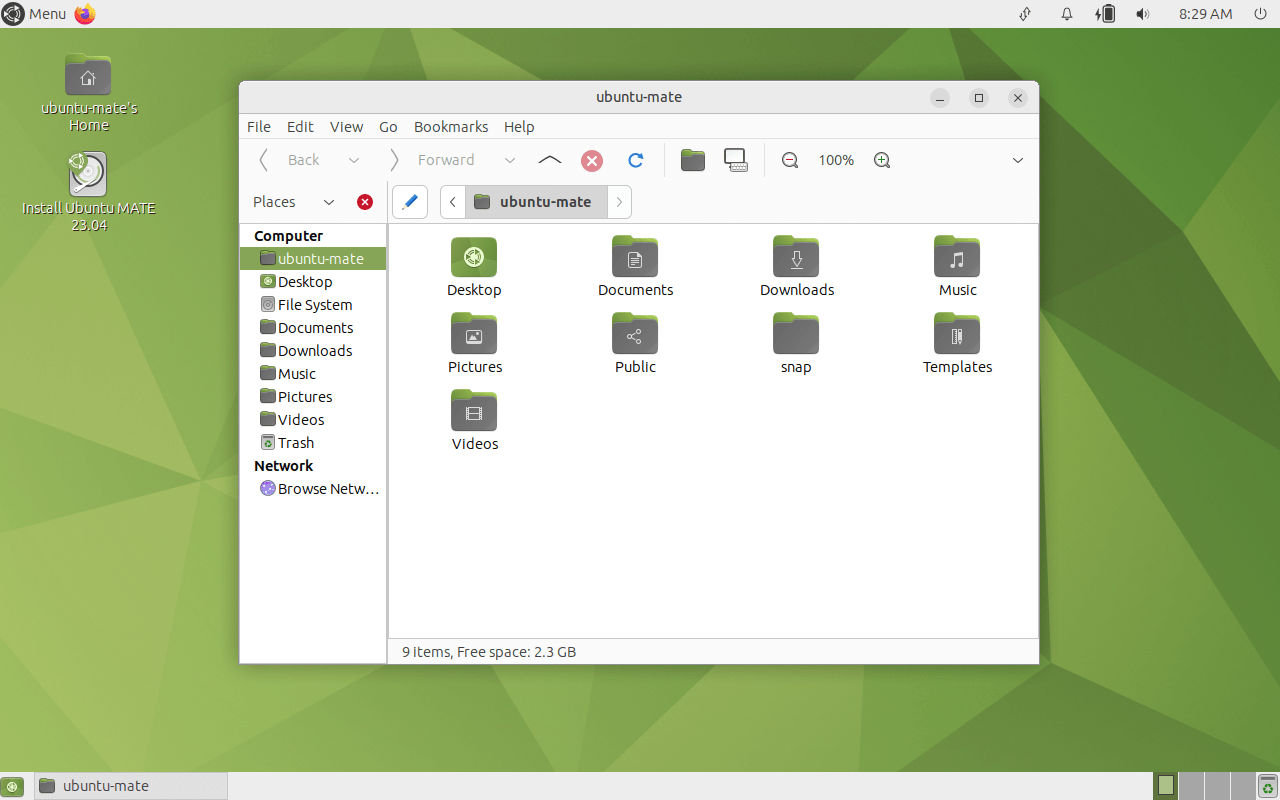Open the Bookmarks menu
Image resolution: width=1280 pixels, height=800 pixels.
(x=451, y=127)
